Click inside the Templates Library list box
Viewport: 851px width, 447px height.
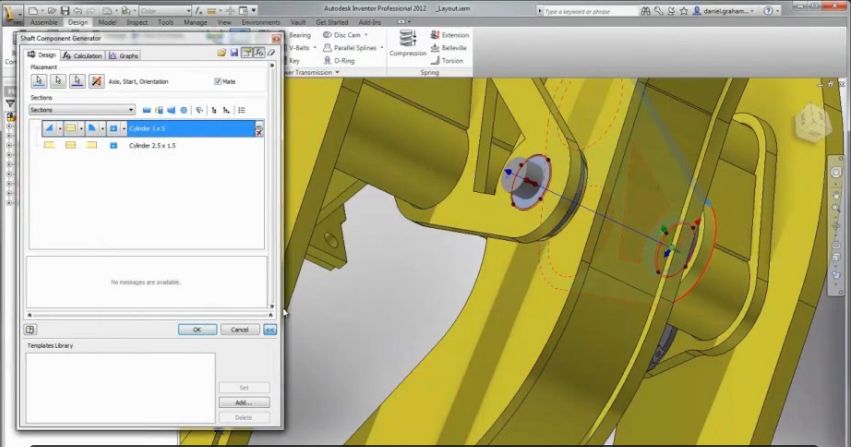click(x=120, y=388)
